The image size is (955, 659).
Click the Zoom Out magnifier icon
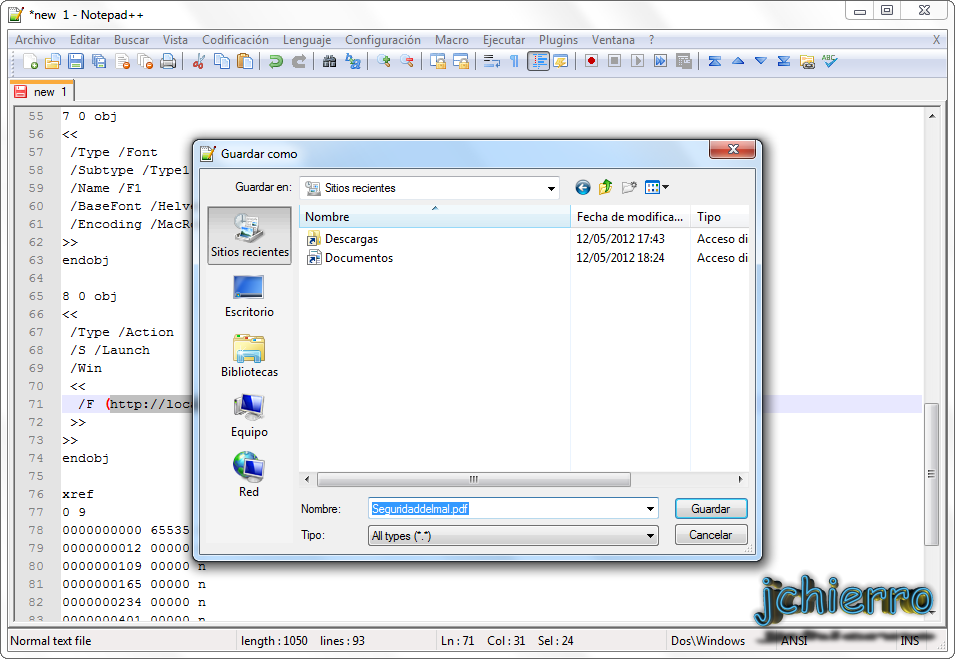coord(406,62)
